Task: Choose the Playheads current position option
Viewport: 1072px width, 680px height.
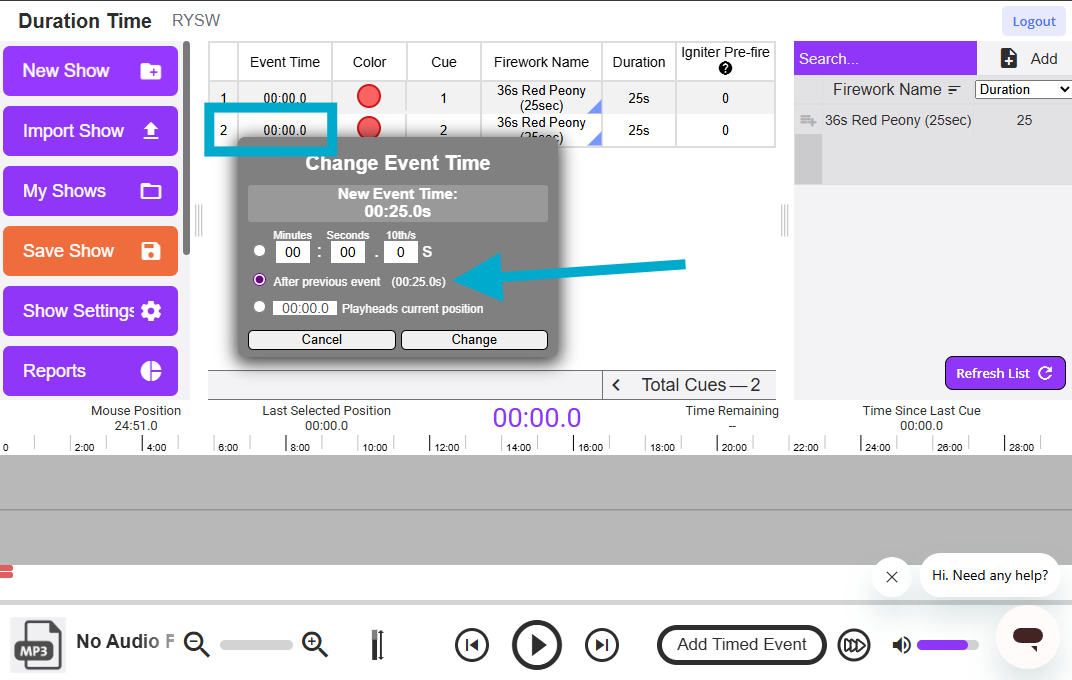Action: tap(261, 308)
